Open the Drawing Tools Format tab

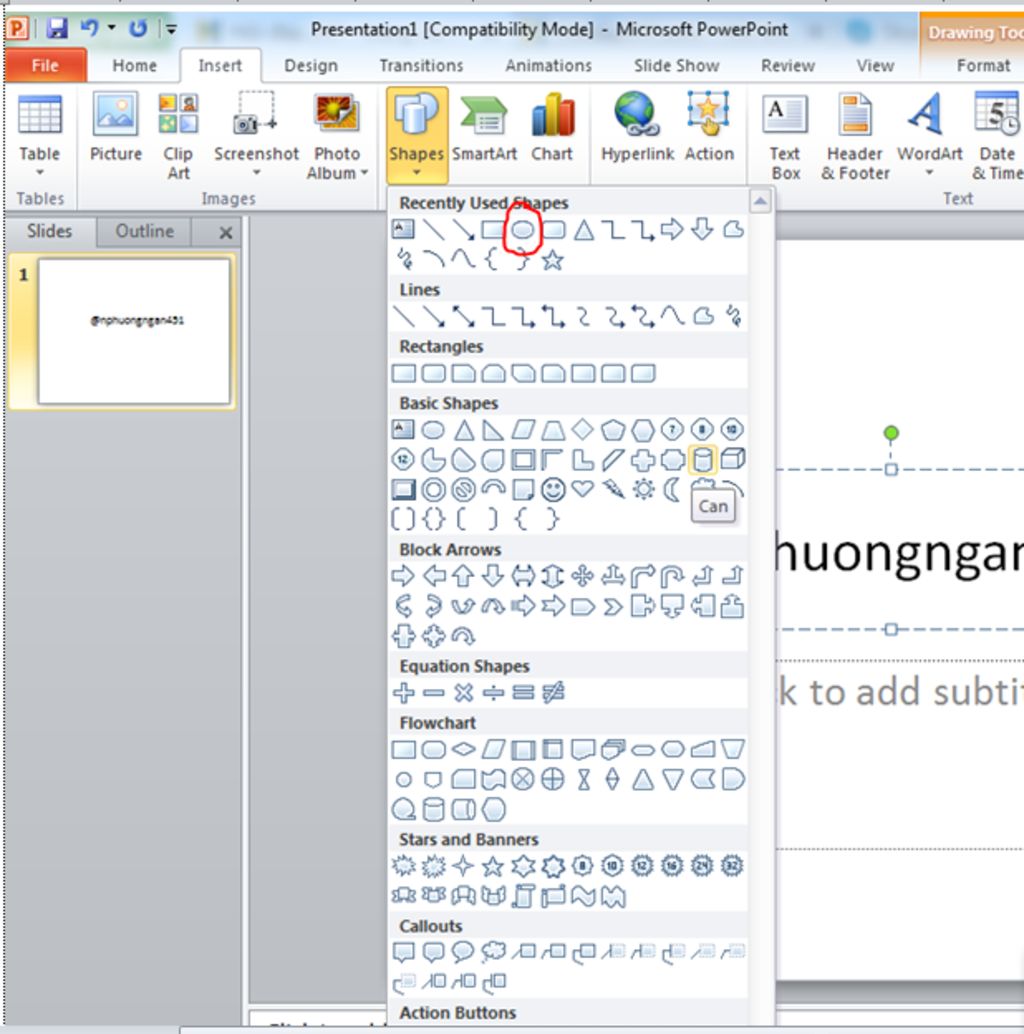pos(983,65)
